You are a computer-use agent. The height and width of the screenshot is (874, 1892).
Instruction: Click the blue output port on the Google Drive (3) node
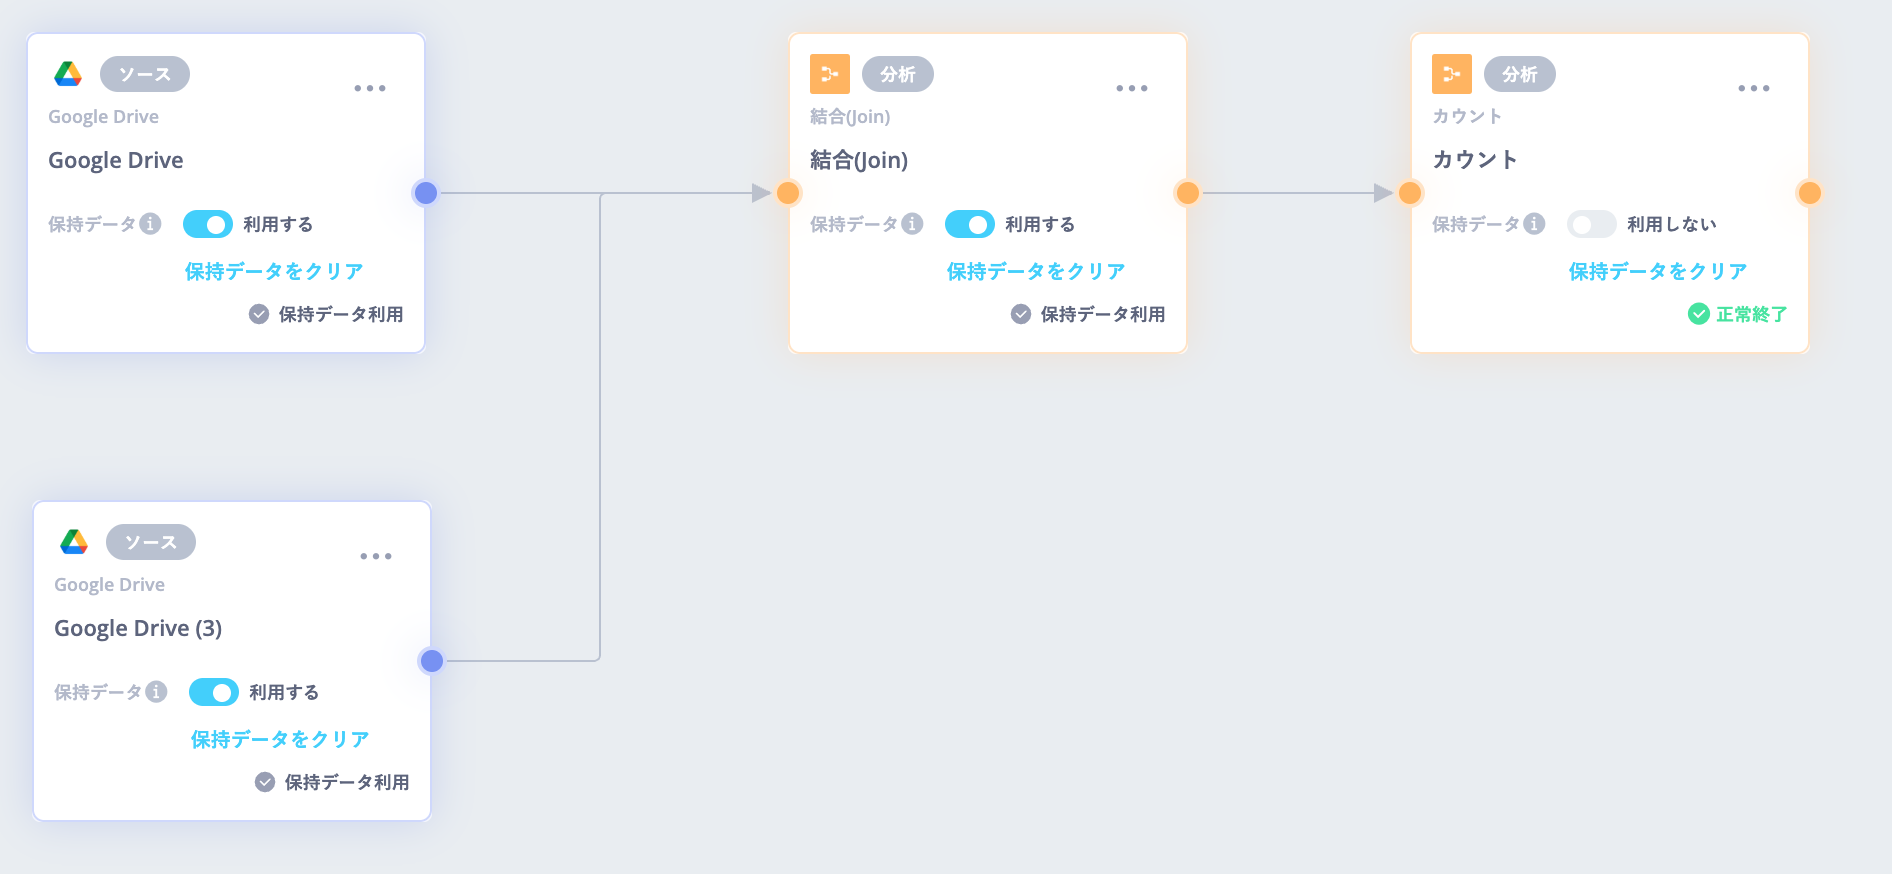(x=432, y=661)
